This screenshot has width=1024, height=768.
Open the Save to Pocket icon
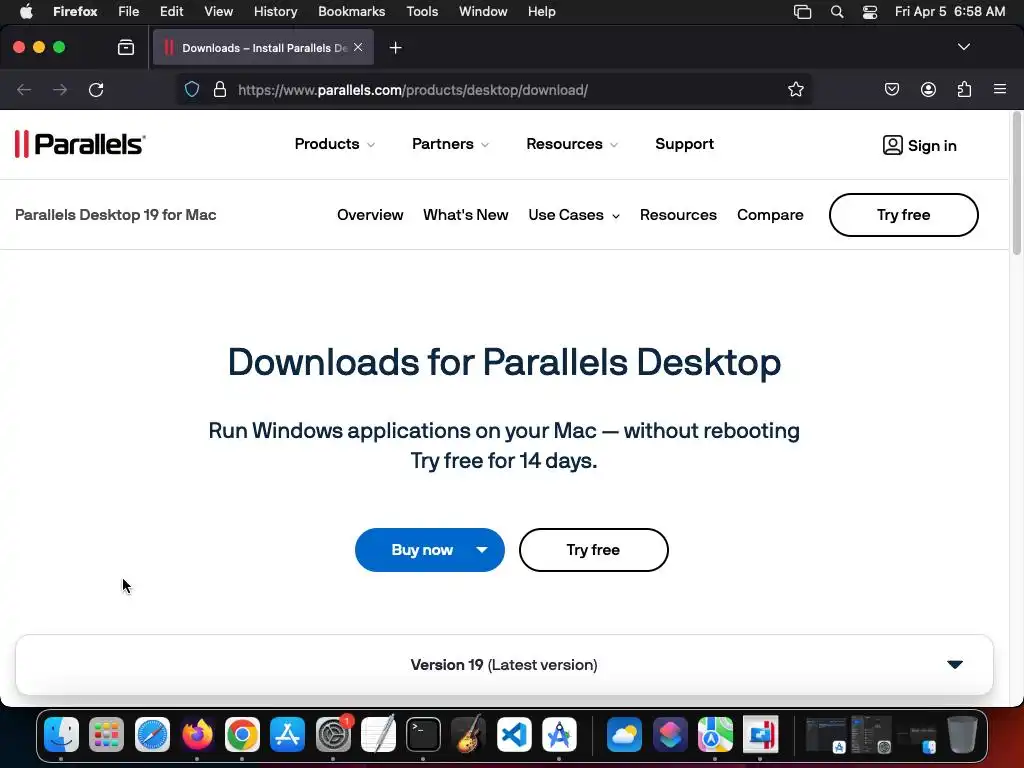891,89
